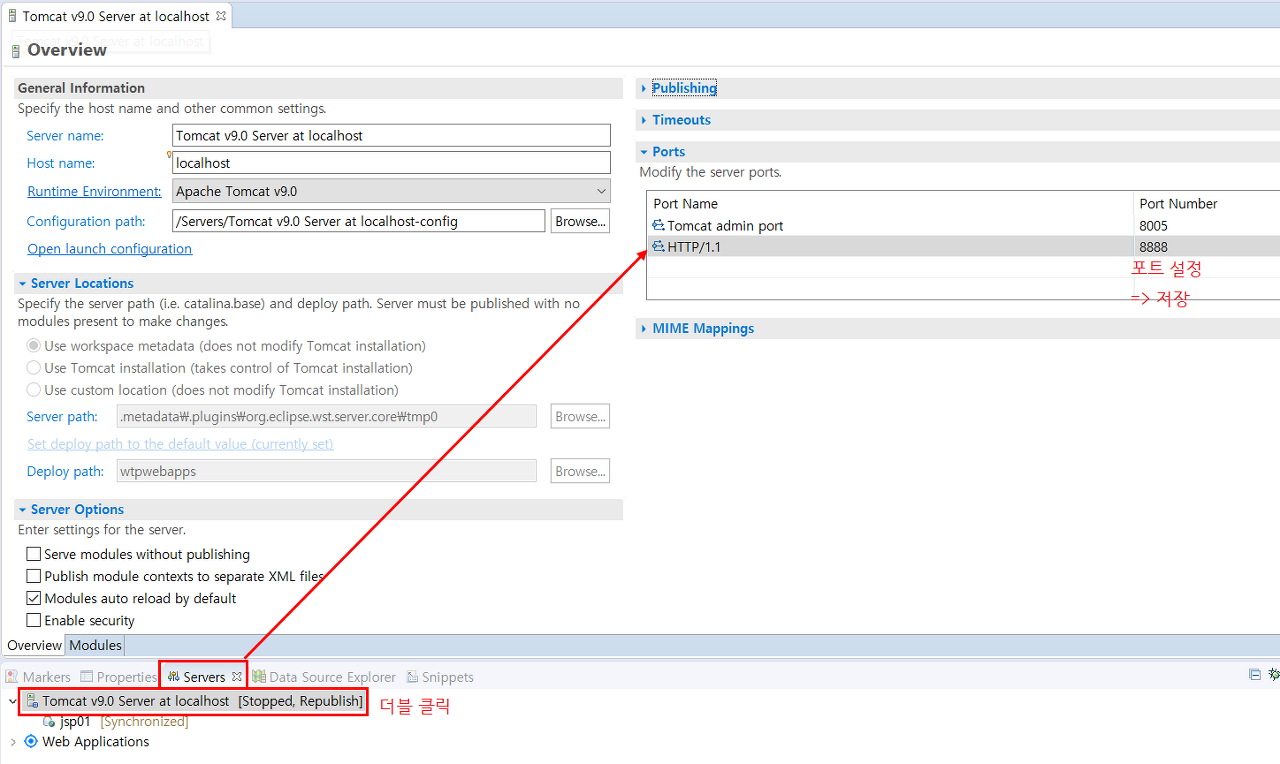Close the Tomcat v9.0 Server editor tab
The image size is (1280, 764).
[221, 16]
